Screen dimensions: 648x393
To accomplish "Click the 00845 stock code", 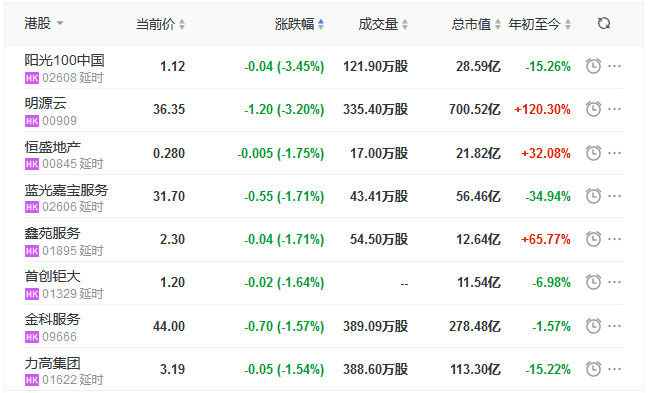I will (x=60, y=164).
